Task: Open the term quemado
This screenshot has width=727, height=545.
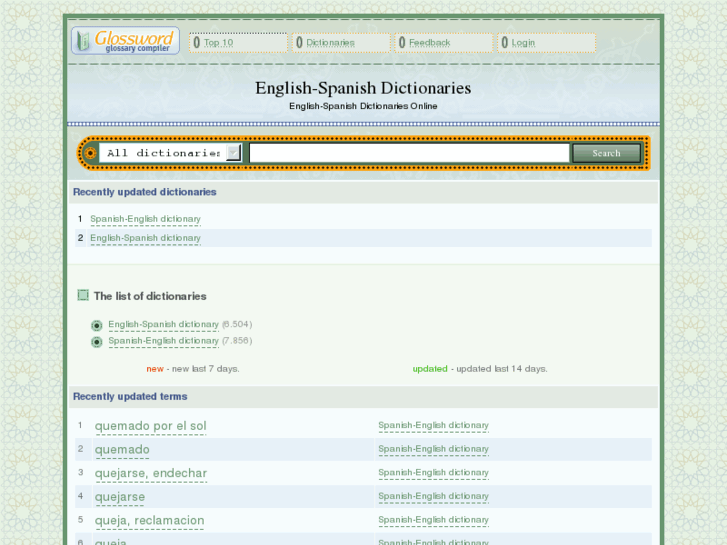Action: [122, 450]
